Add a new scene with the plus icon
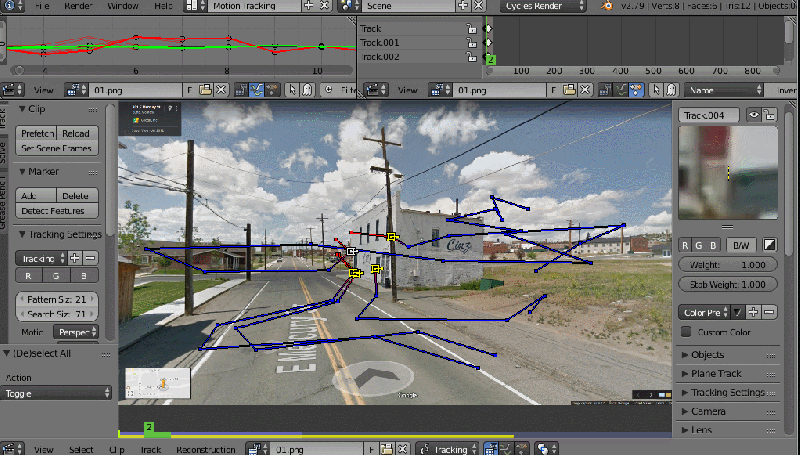This screenshot has height=455, width=800. click(463, 6)
